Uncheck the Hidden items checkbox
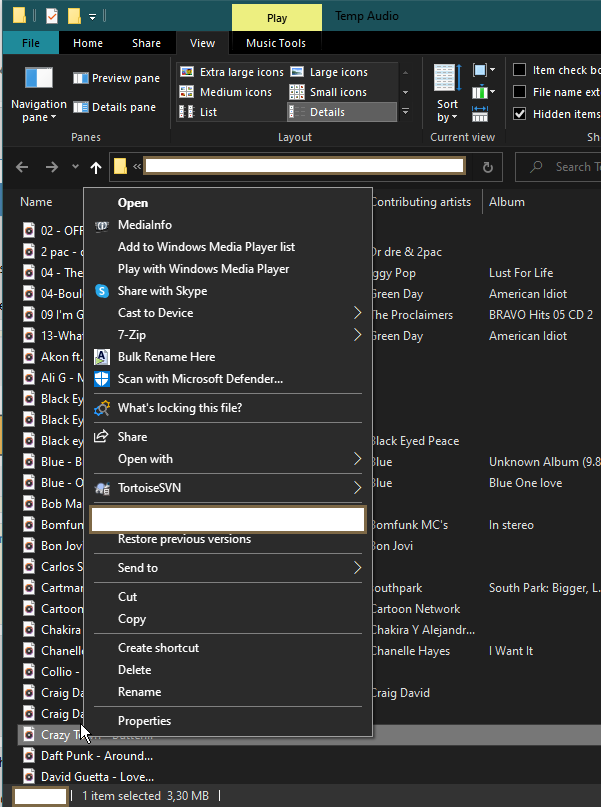 tap(520, 114)
